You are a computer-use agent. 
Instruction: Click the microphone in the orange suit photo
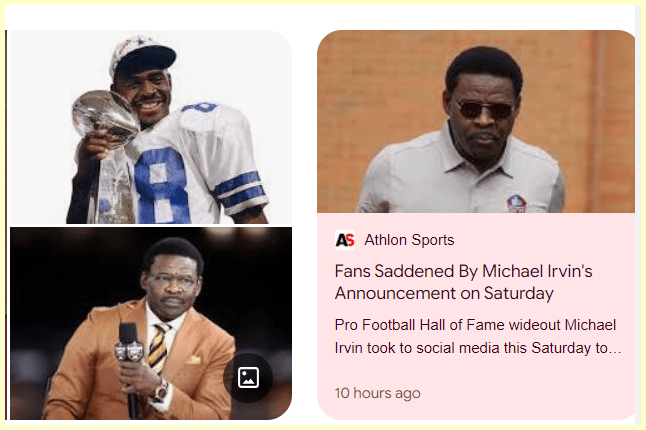pos(128,350)
